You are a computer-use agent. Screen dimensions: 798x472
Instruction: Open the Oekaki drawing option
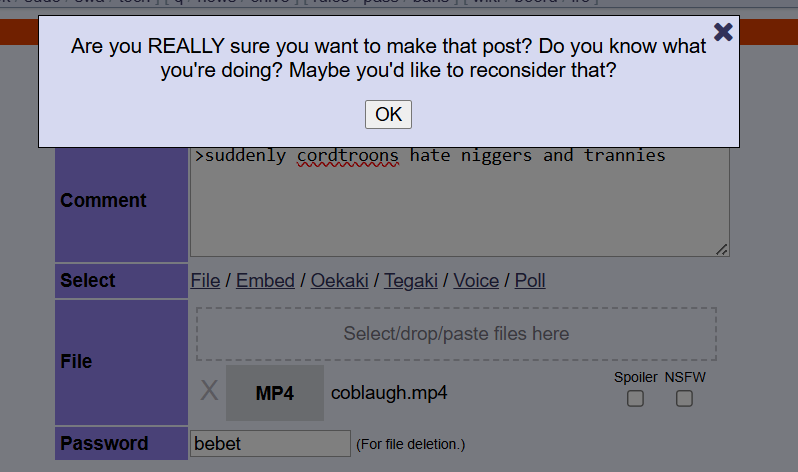click(x=341, y=281)
